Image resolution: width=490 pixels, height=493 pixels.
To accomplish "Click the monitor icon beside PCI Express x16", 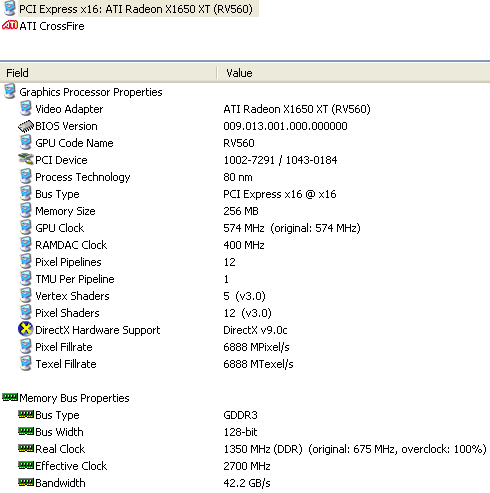I will (9, 8).
